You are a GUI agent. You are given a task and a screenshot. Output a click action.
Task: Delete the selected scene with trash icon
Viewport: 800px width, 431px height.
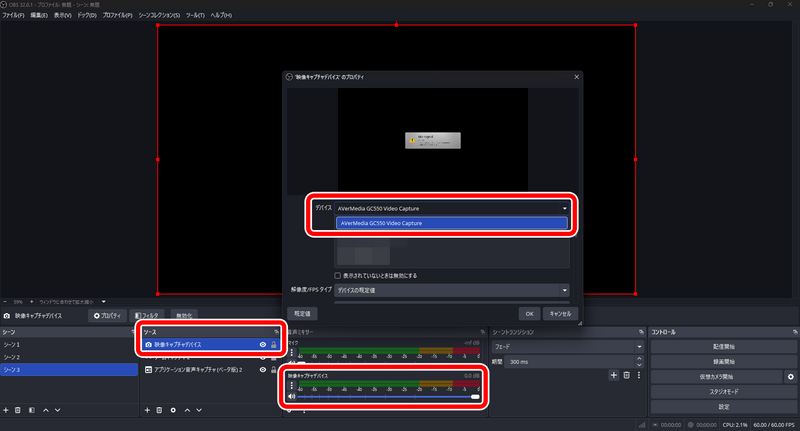18,410
